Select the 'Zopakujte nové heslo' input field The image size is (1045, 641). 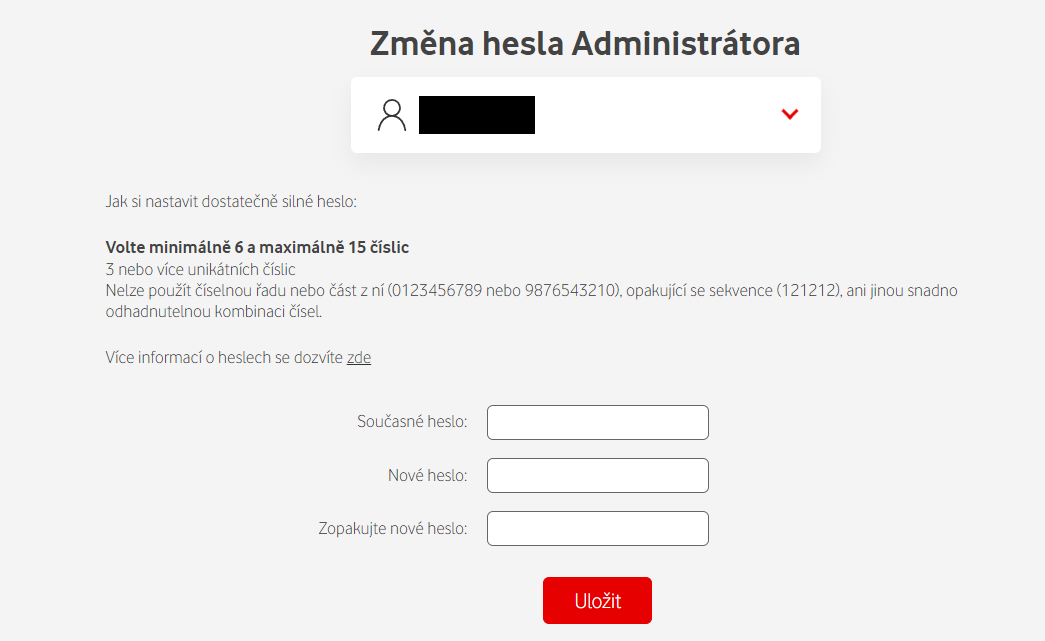(x=597, y=528)
